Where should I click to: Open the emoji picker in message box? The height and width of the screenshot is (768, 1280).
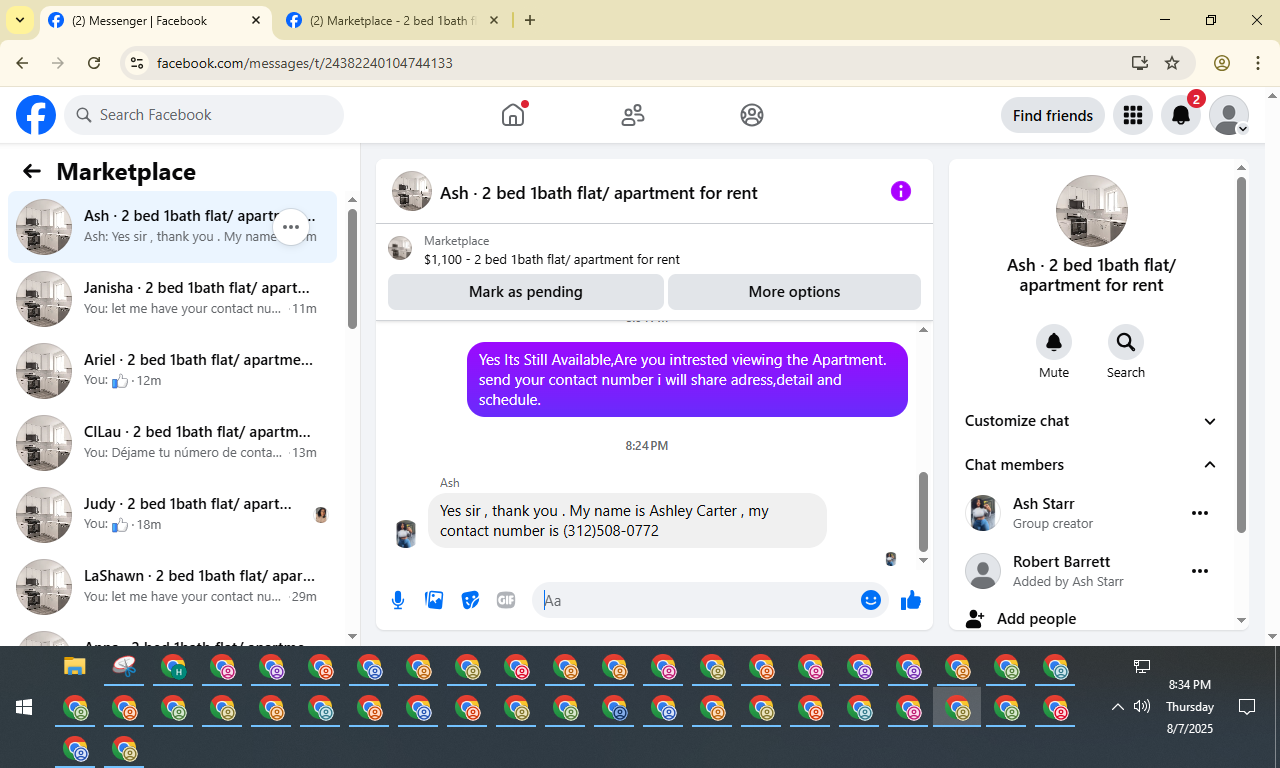(871, 600)
